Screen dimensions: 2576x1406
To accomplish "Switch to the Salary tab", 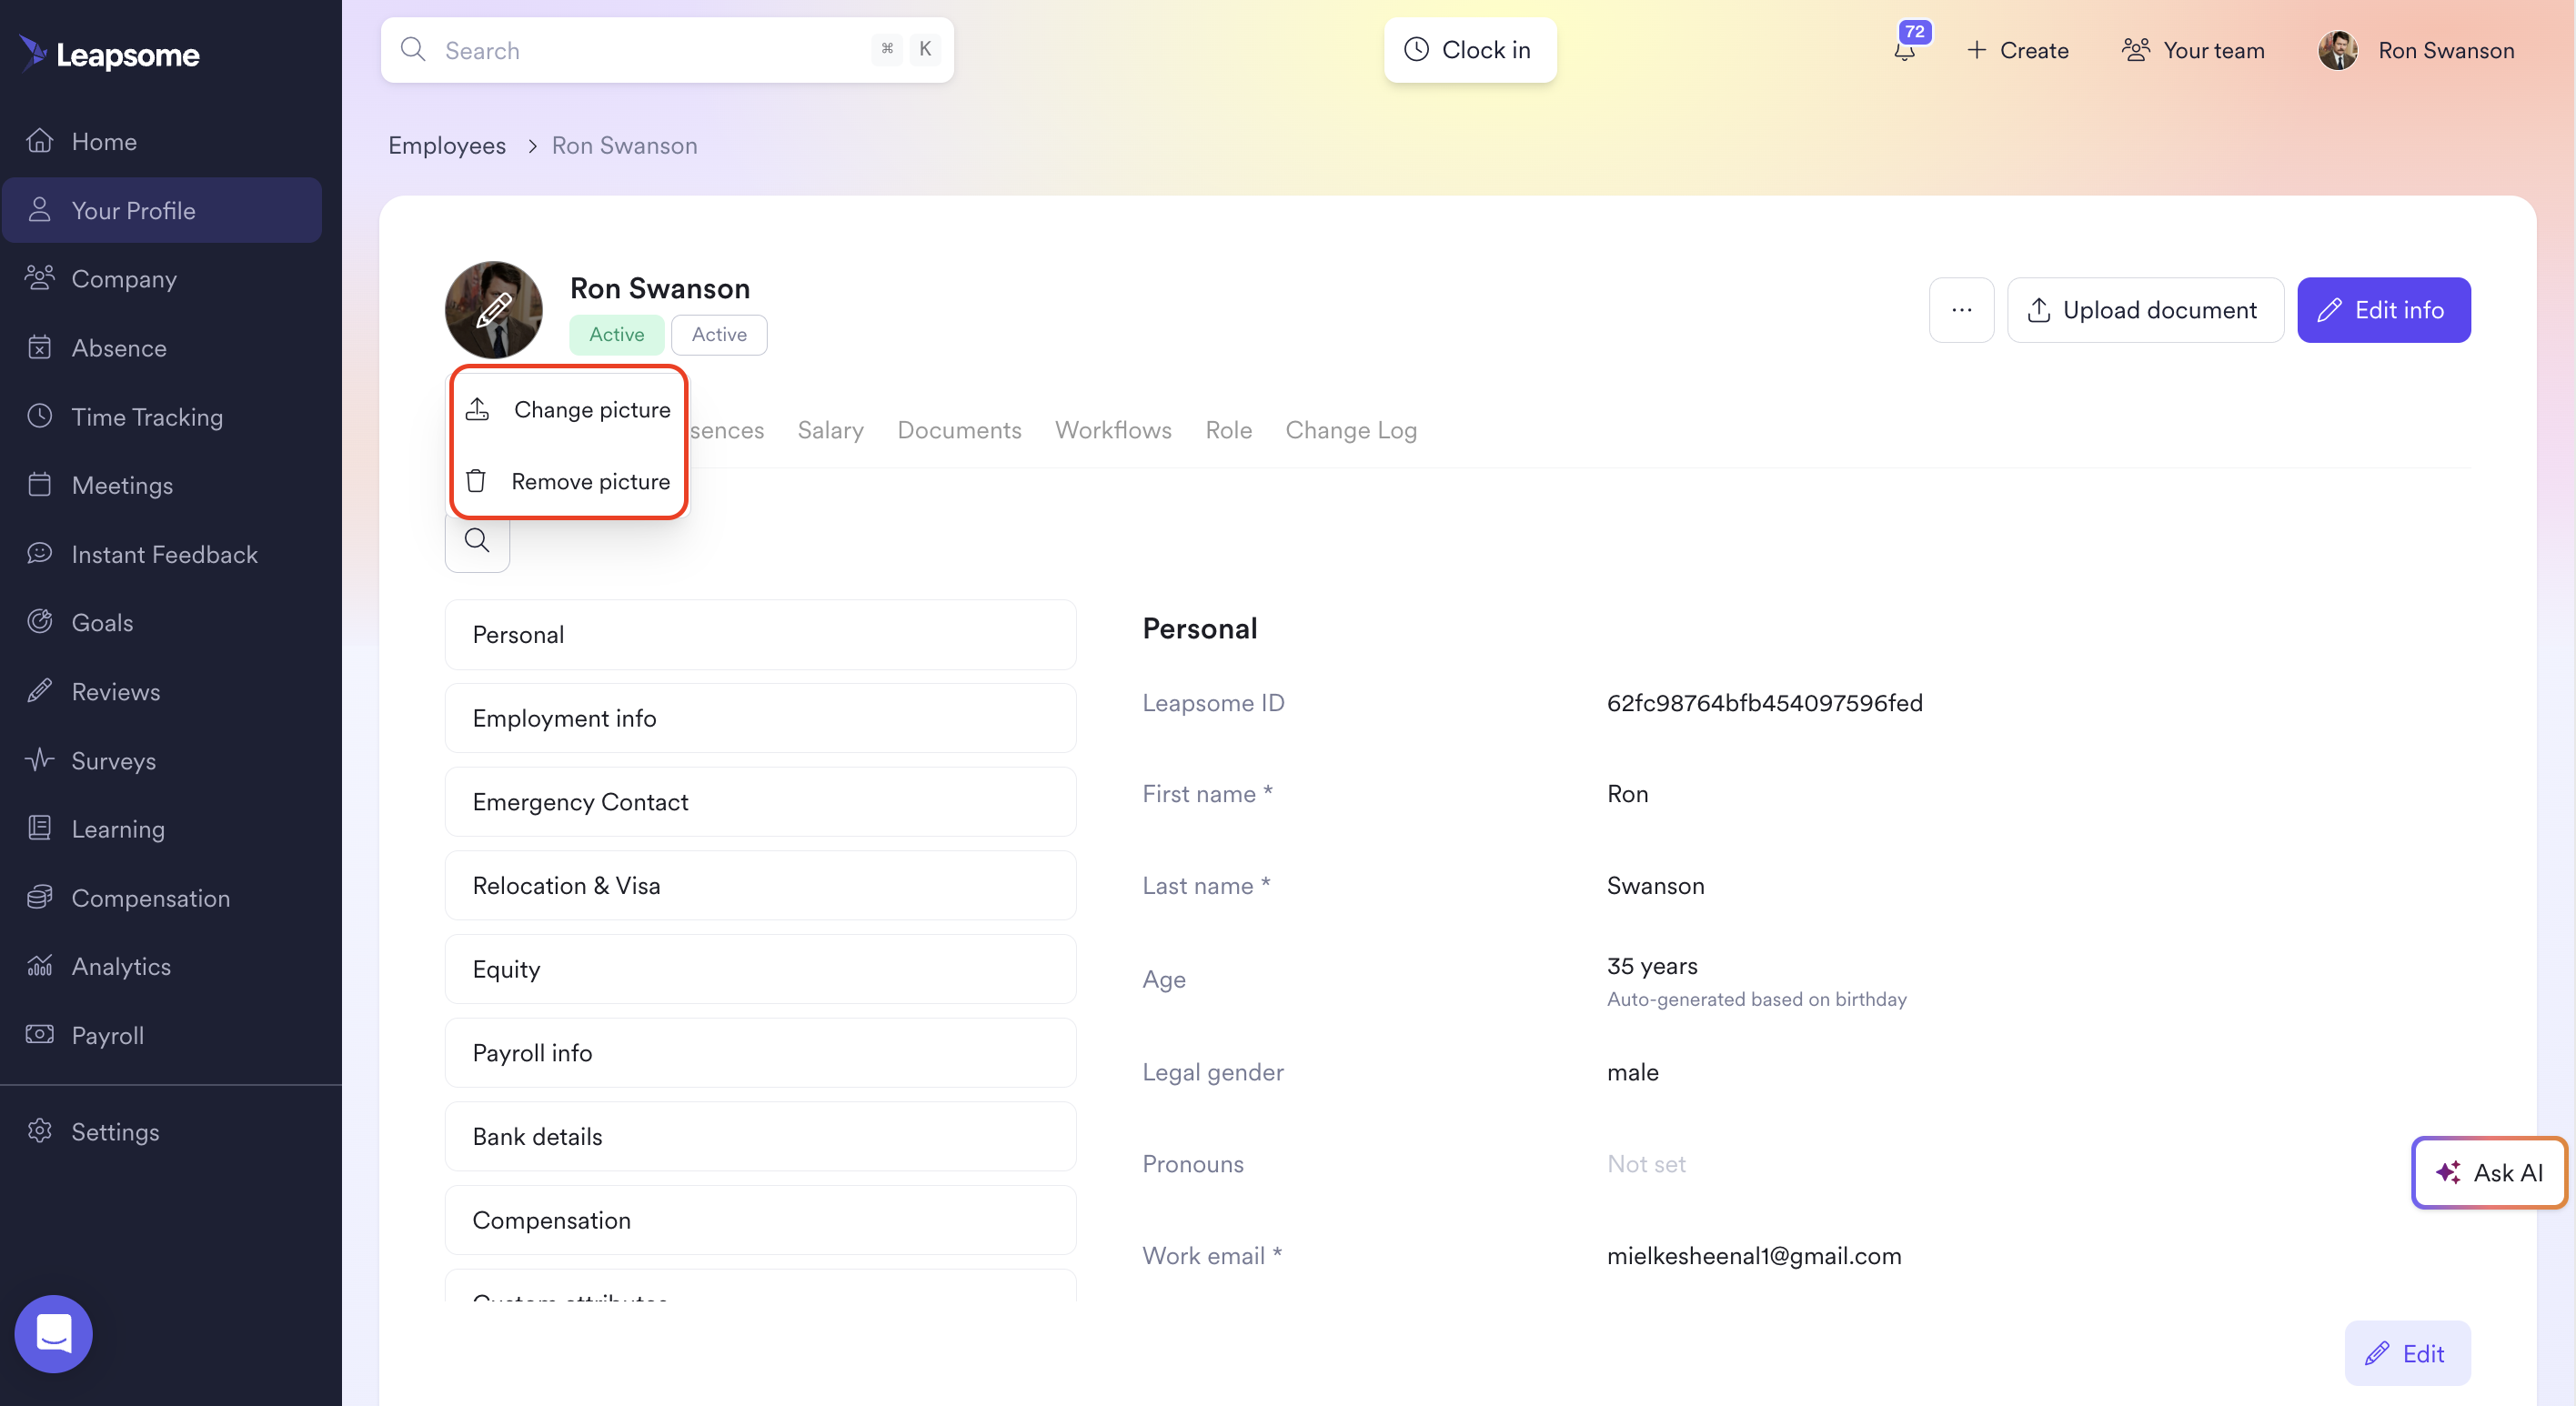I will click(x=830, y=430).
